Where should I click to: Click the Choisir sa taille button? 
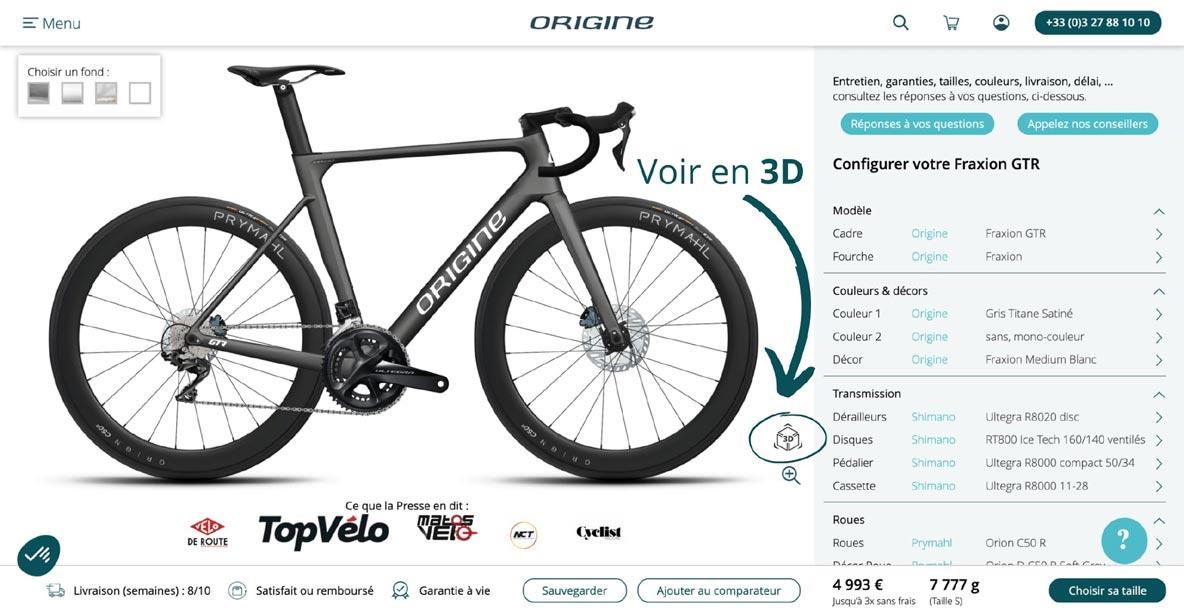[1107, 591]
